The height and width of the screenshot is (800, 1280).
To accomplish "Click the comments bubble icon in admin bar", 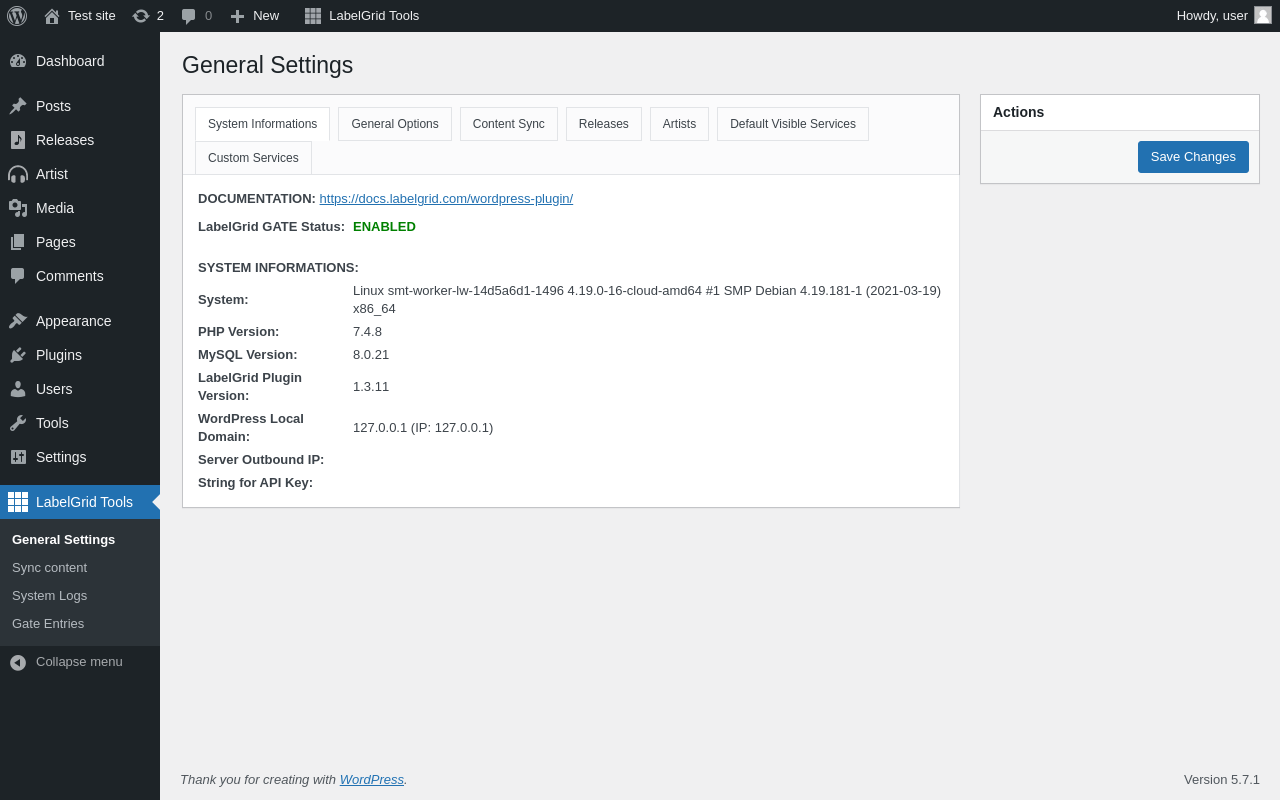I will coord(189,16).
